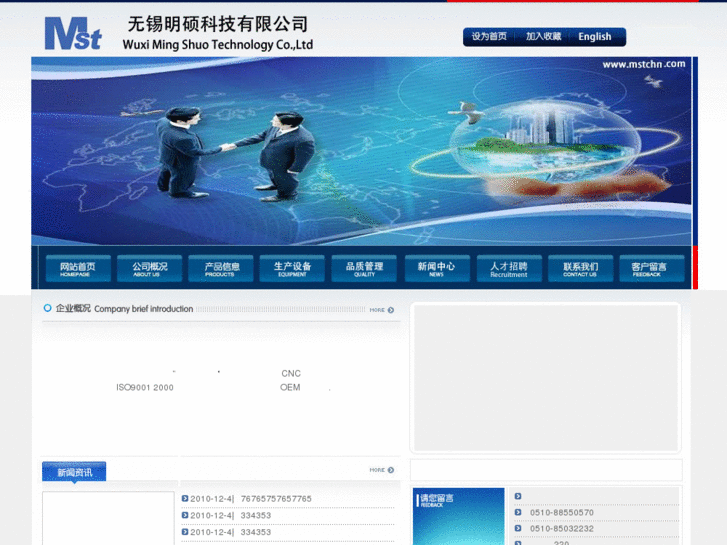The width and height of the screenshot is (727, 545).
Task: Click the ISO9001 2000 text
Action: coord(145,387)
